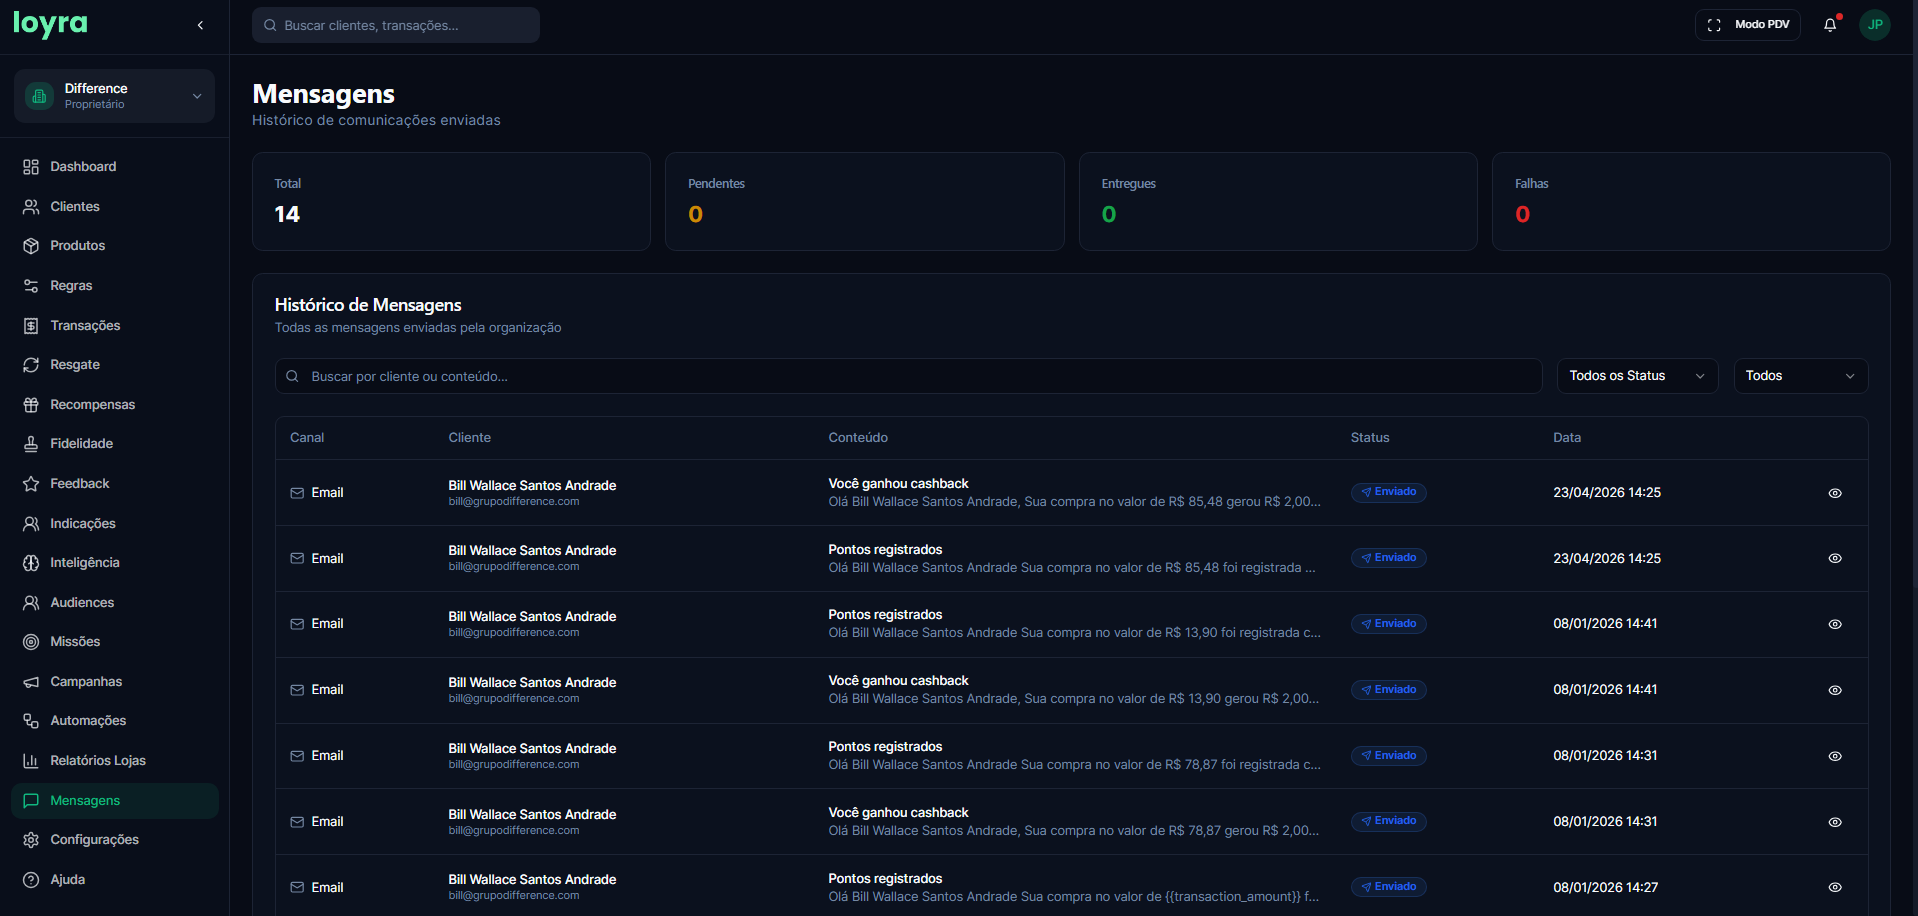View the cashback message of 23/04/2026 14:25

tap(1835, 493)
